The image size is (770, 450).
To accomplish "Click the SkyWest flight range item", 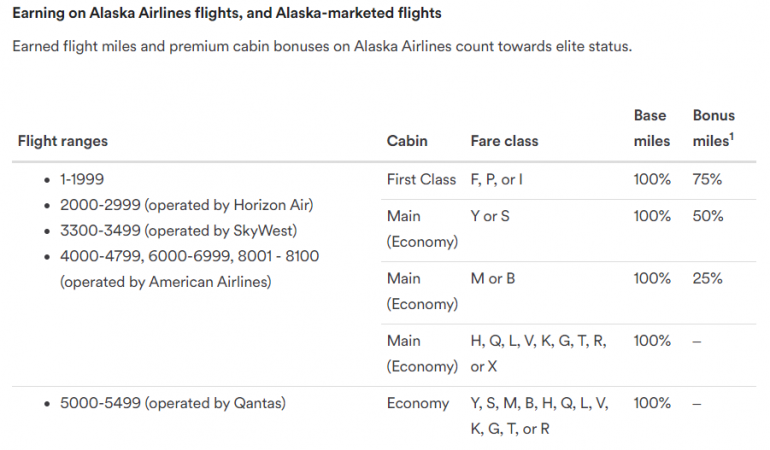I will click(x=179, y=230).
